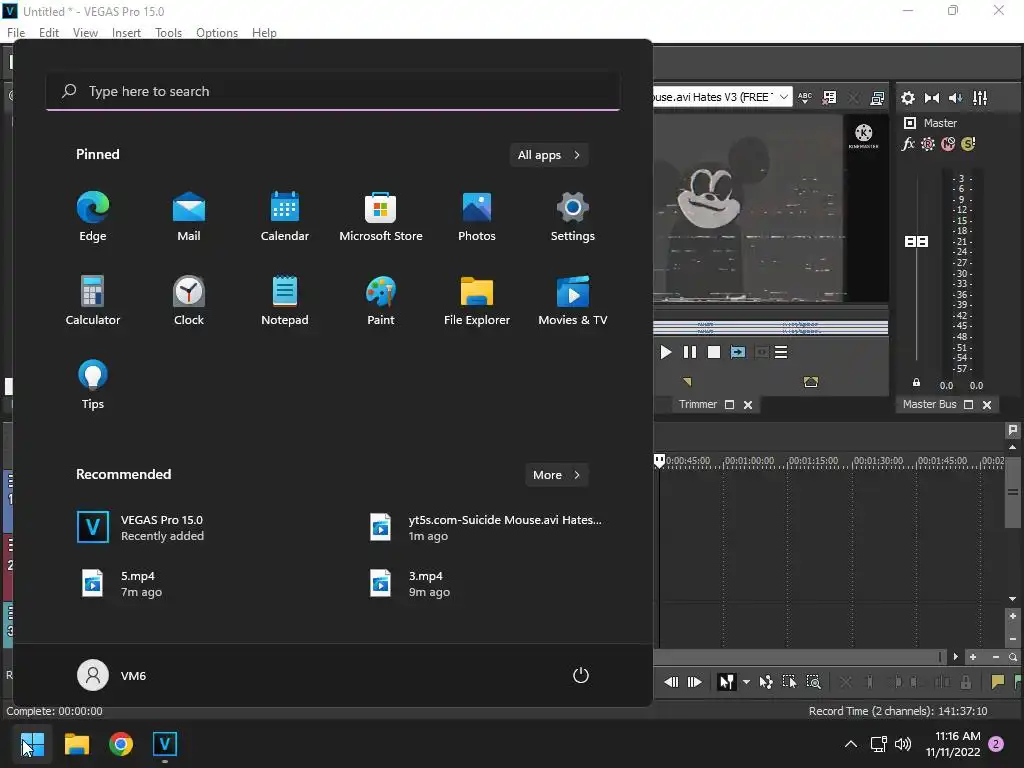Open the Edit menu
This screenshot has width=1024, height=768.
[x=48, y=33]
